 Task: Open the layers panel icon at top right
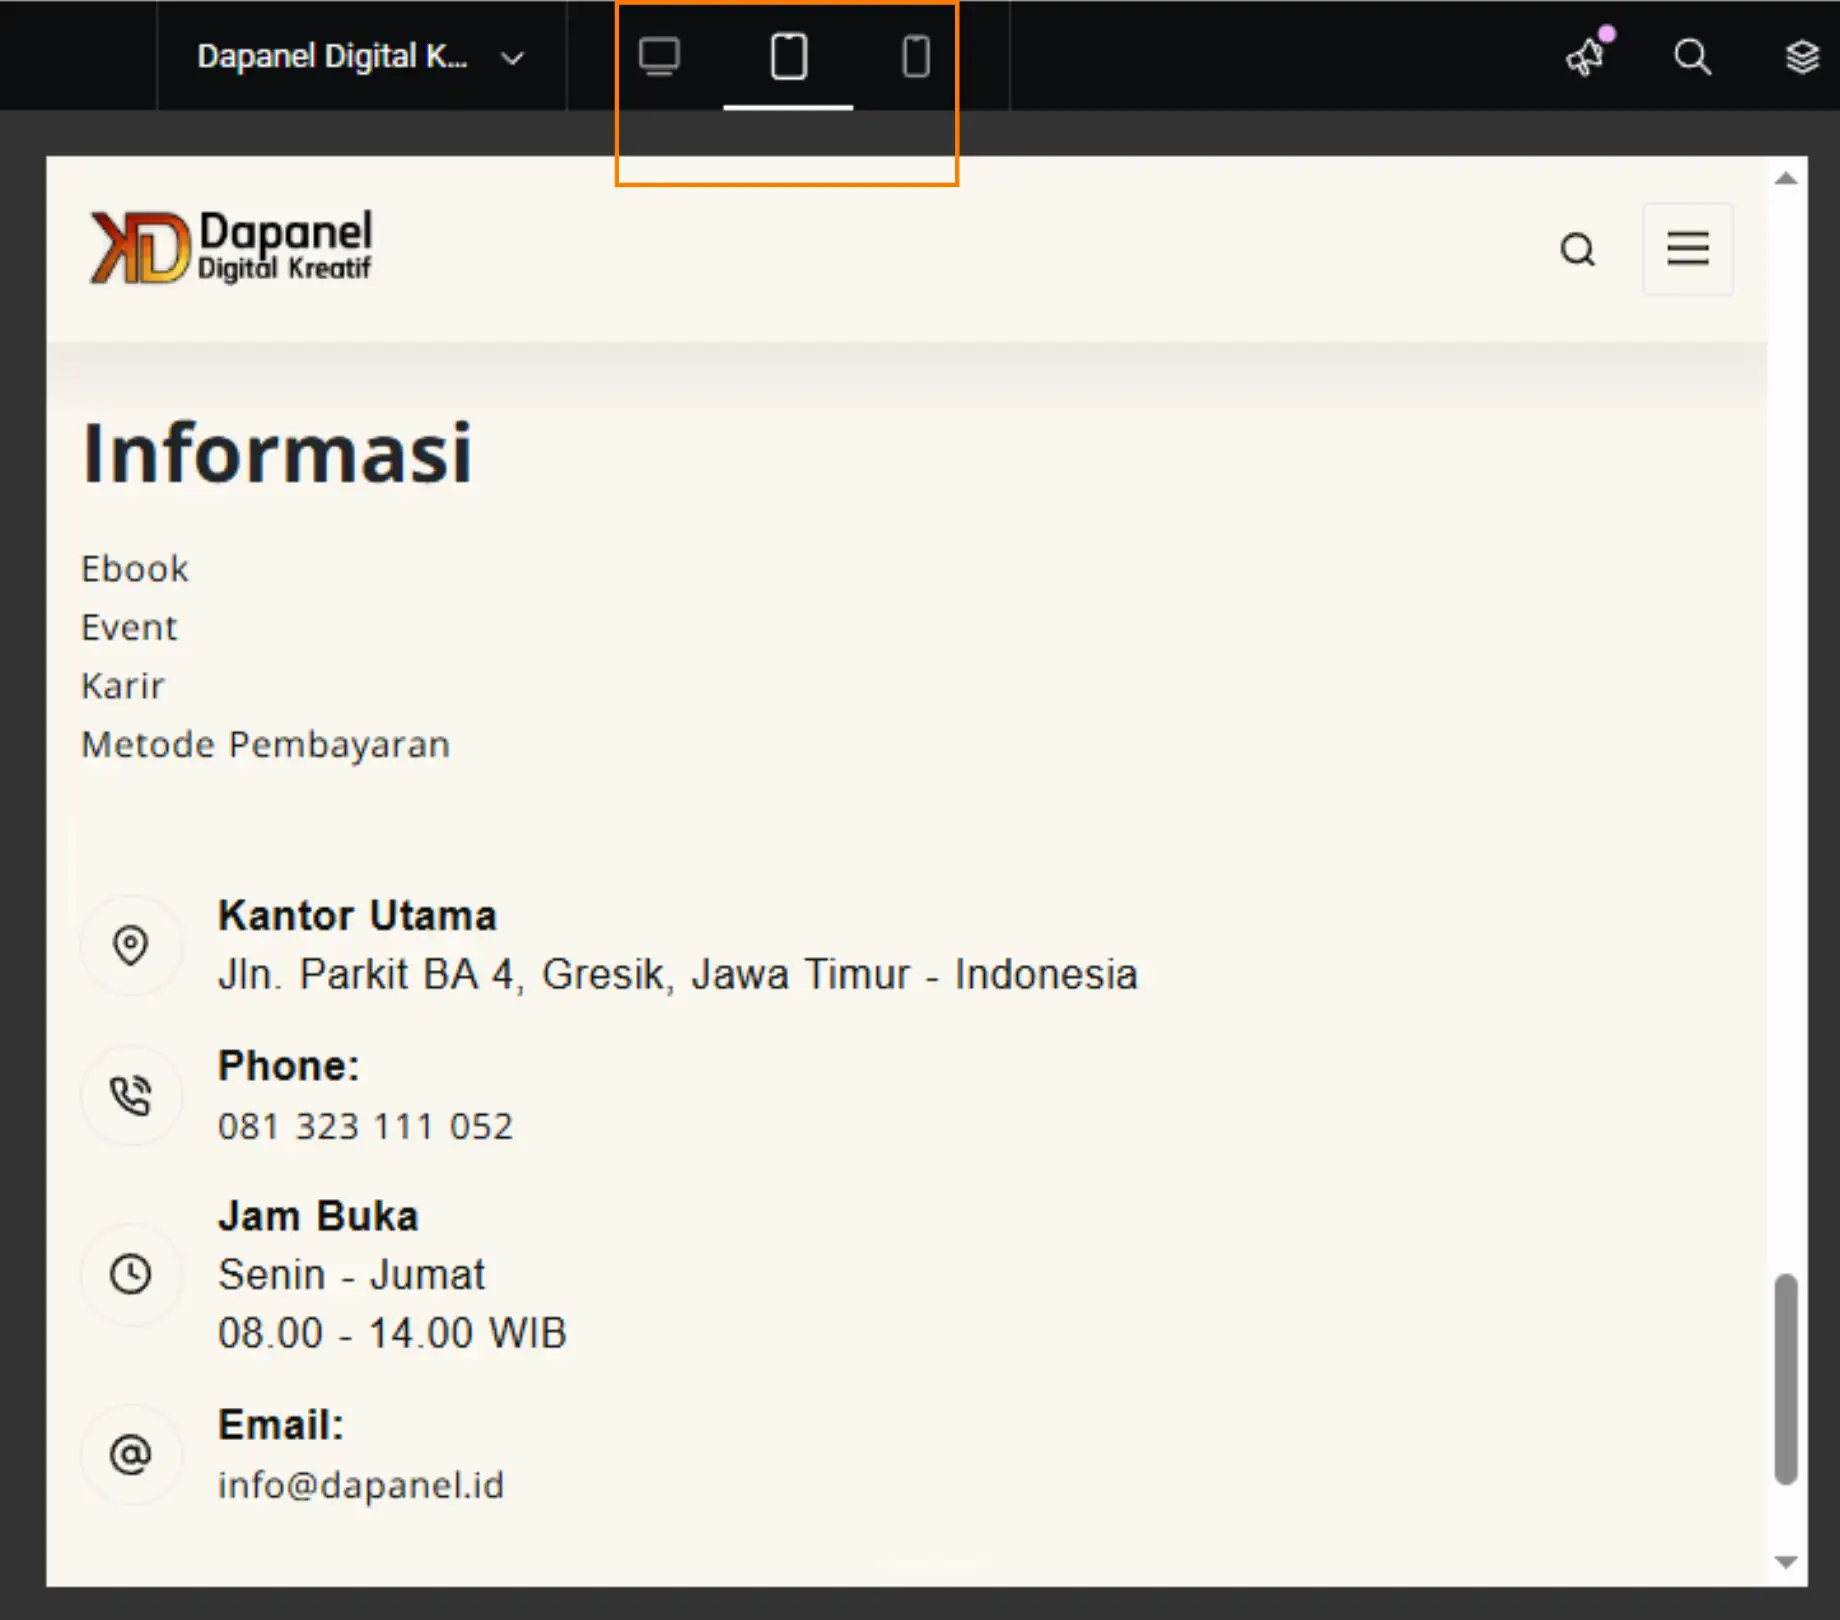(1803, 57)
